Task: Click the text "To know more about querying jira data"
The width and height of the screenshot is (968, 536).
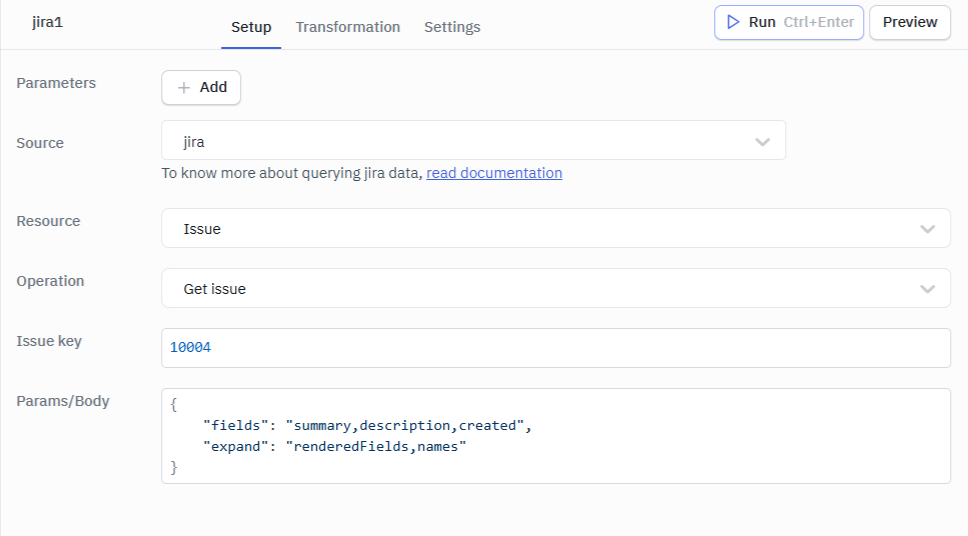Action: click(x=291, y=173)
